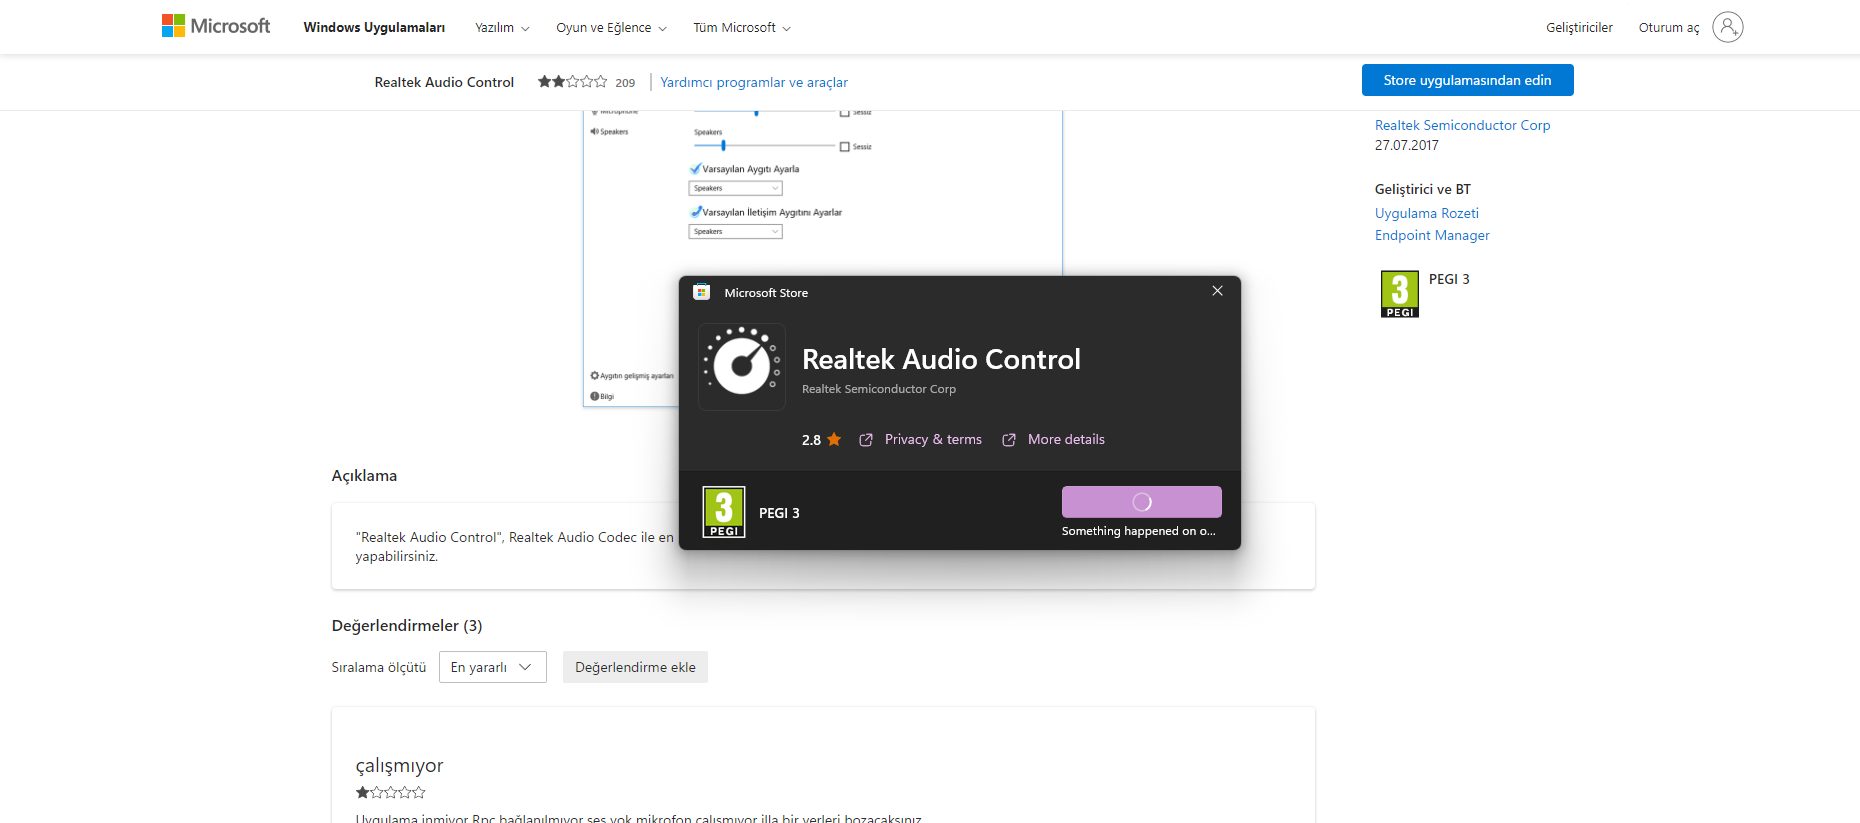Click the PEGI 3 badge in sidebar
Screen dimensions: 1860x823
point(1400,294)
